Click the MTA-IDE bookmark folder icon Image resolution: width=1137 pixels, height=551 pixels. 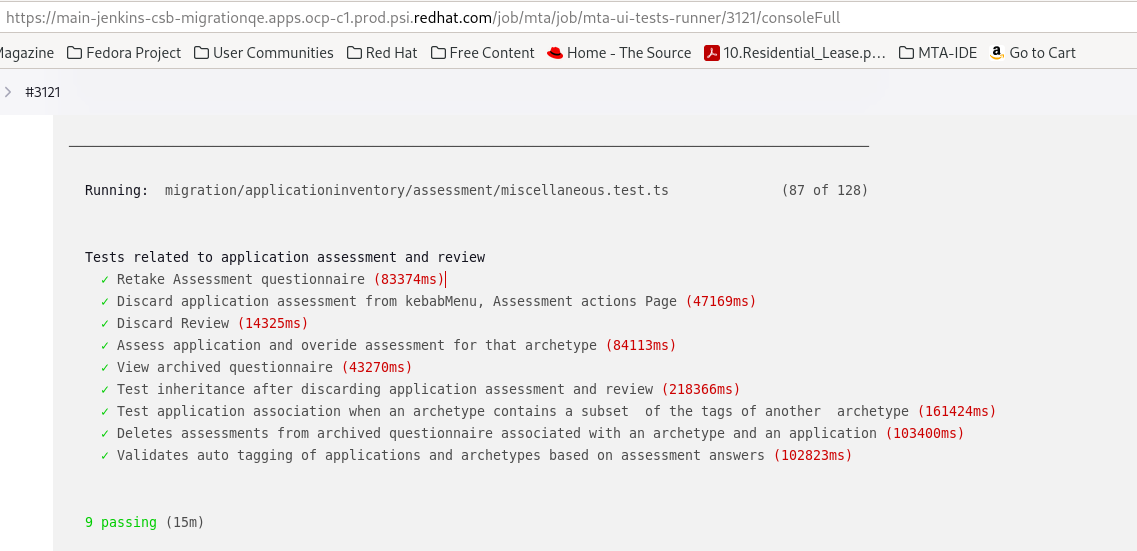(906, 53)
